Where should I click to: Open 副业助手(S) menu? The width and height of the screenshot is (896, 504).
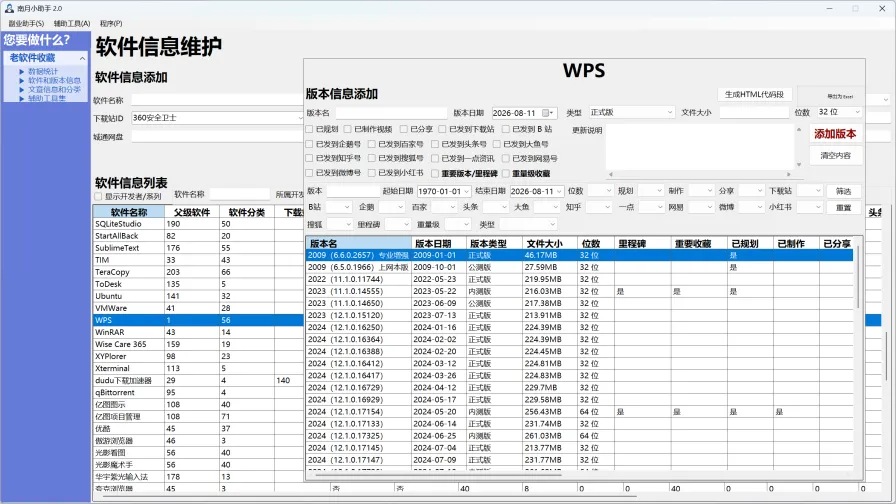(x=26, y=23)
